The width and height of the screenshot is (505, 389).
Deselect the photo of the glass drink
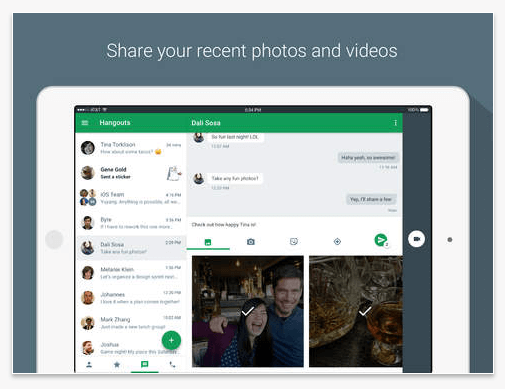click(356, 311)
